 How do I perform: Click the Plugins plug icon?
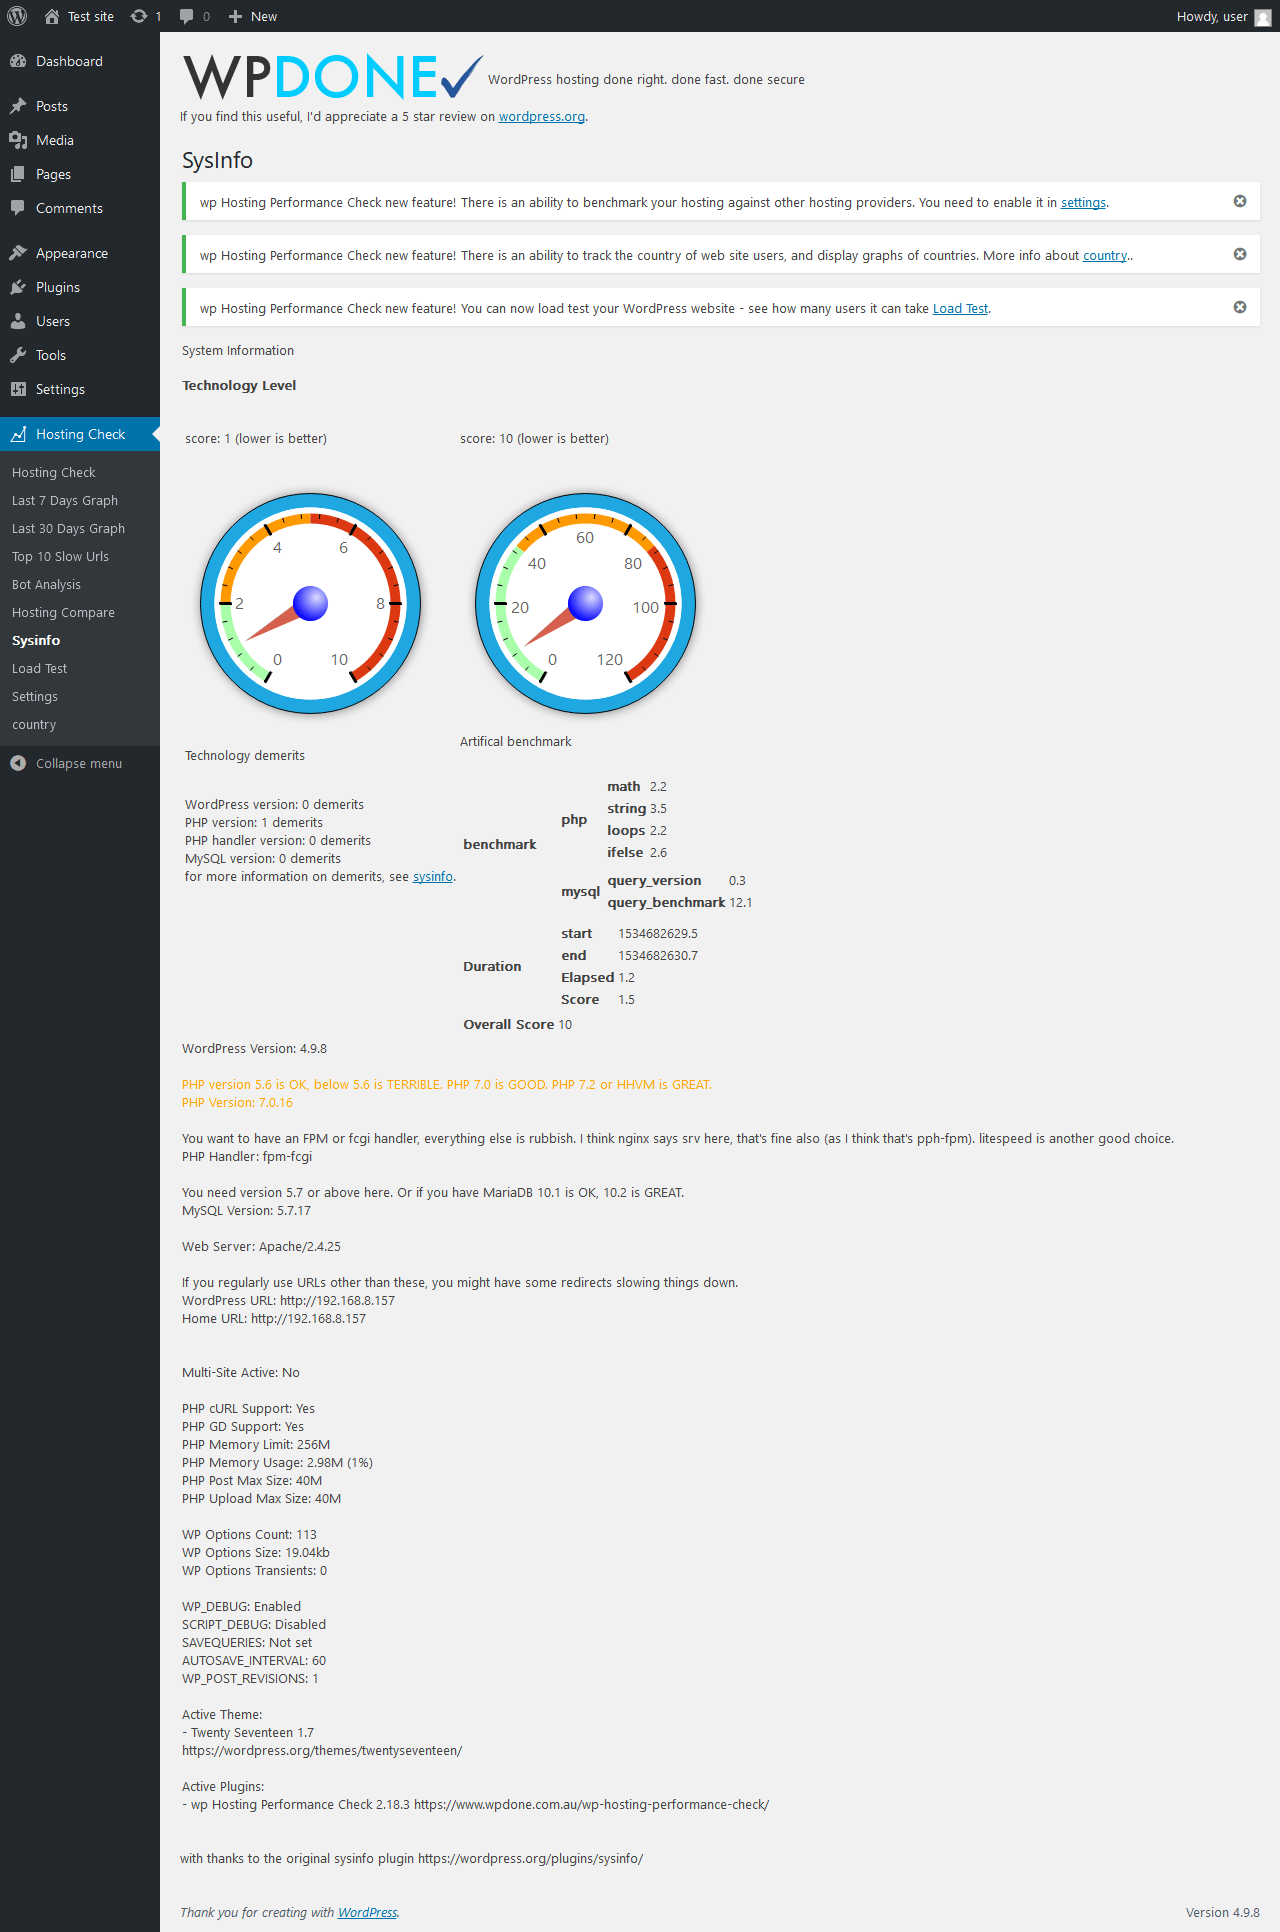pyautogui.click(x=18, y=287)
